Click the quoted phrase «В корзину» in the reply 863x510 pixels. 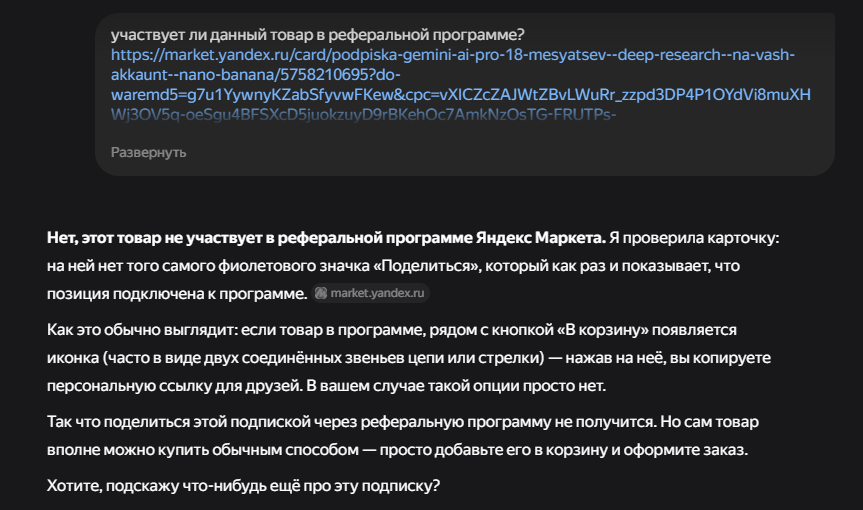click(x=603, y=330)
